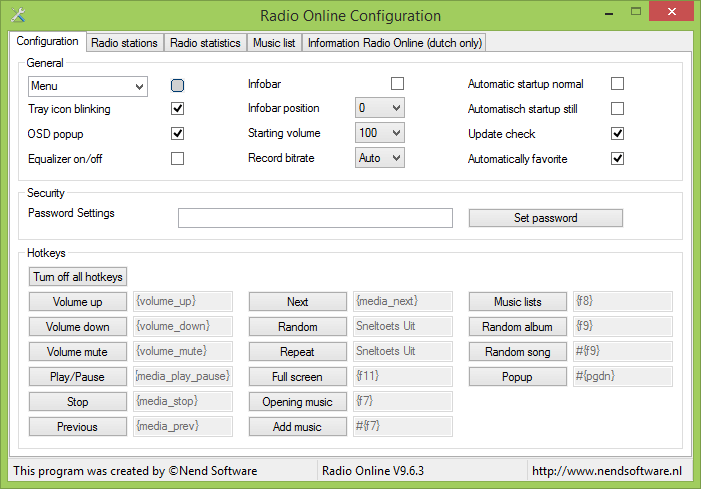
Task: Click the Set password button
Action: coord(546,218)
